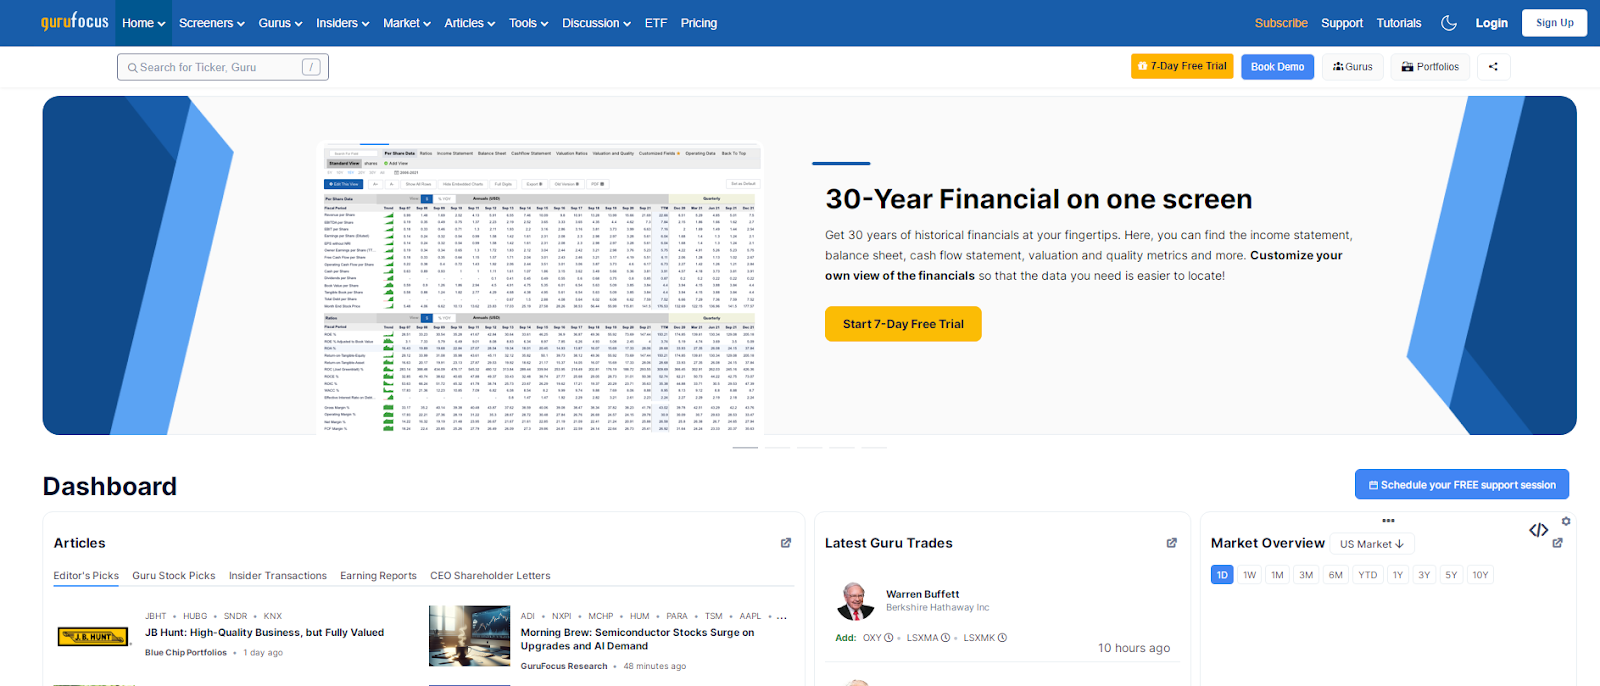Viewport: 1600px width, 686px height.
Task: Open Morning Brew: Semiconductor Stocks article
Action: coord(638,639)
